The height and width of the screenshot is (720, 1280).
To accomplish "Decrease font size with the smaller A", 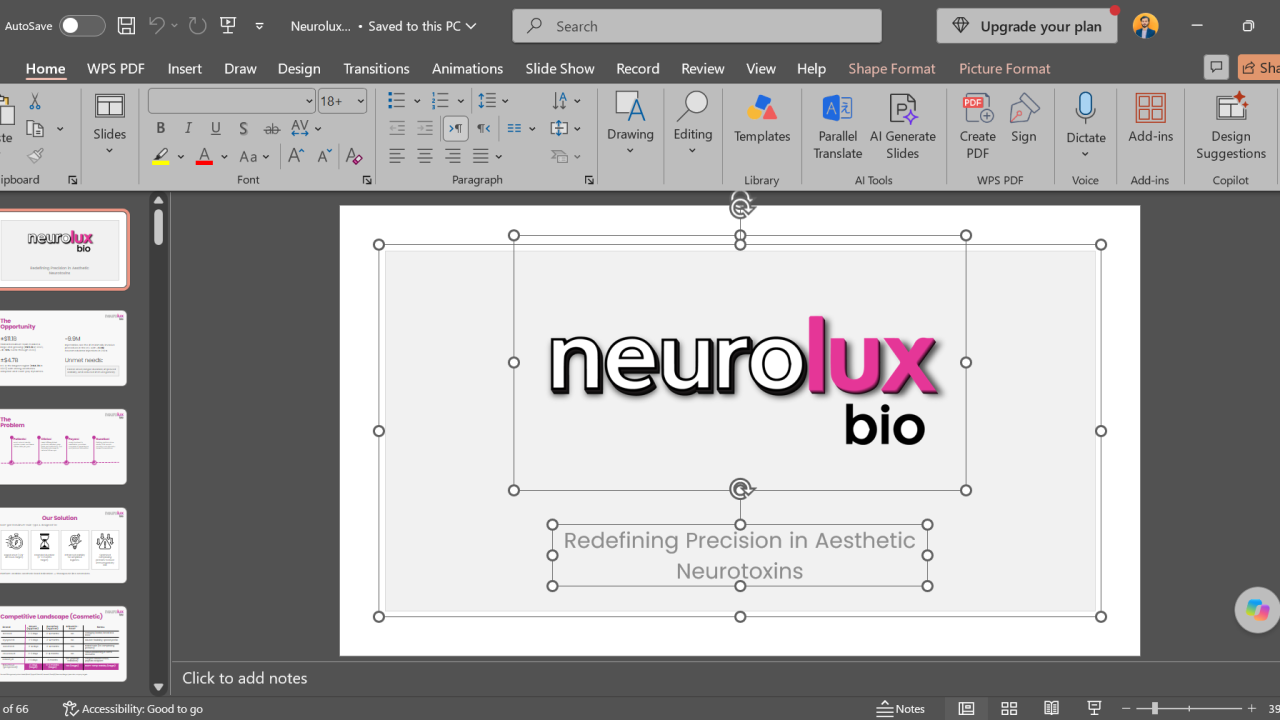I will click(324, 156).
